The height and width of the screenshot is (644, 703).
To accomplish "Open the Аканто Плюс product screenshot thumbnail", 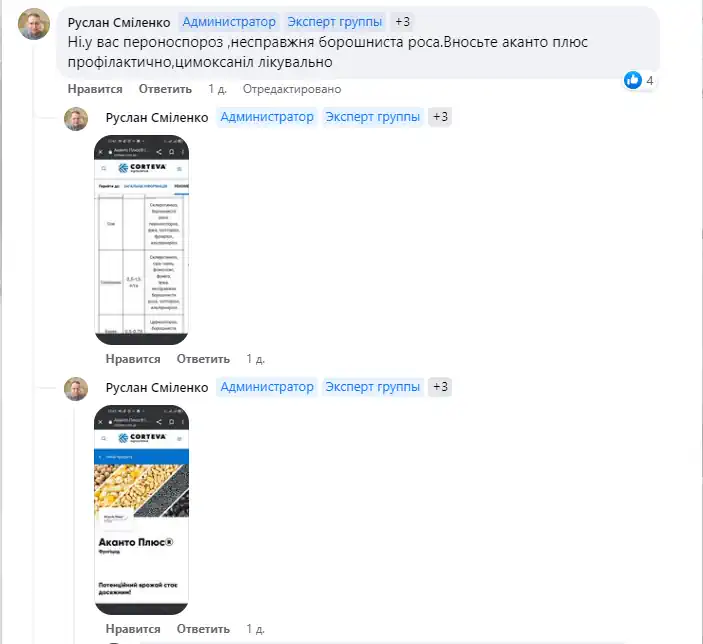I will coord(141,510).
